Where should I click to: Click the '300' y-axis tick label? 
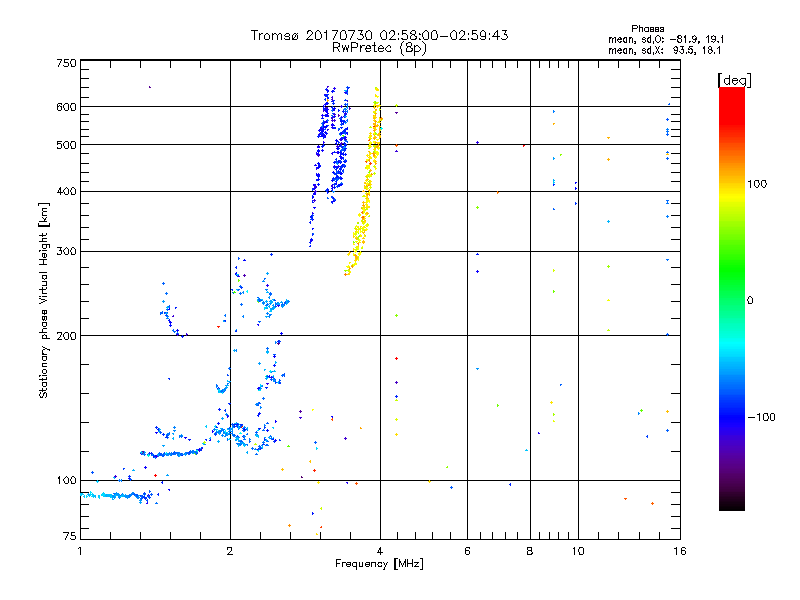click(66, 251)
